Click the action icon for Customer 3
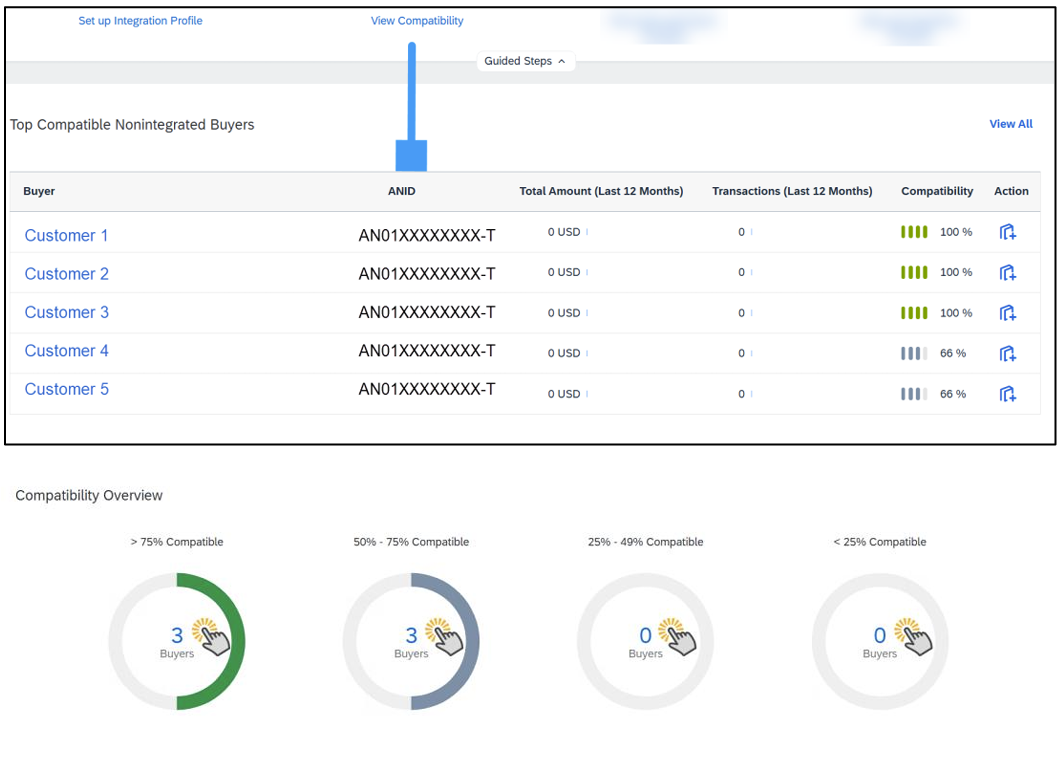 (x=1008, y=313)
